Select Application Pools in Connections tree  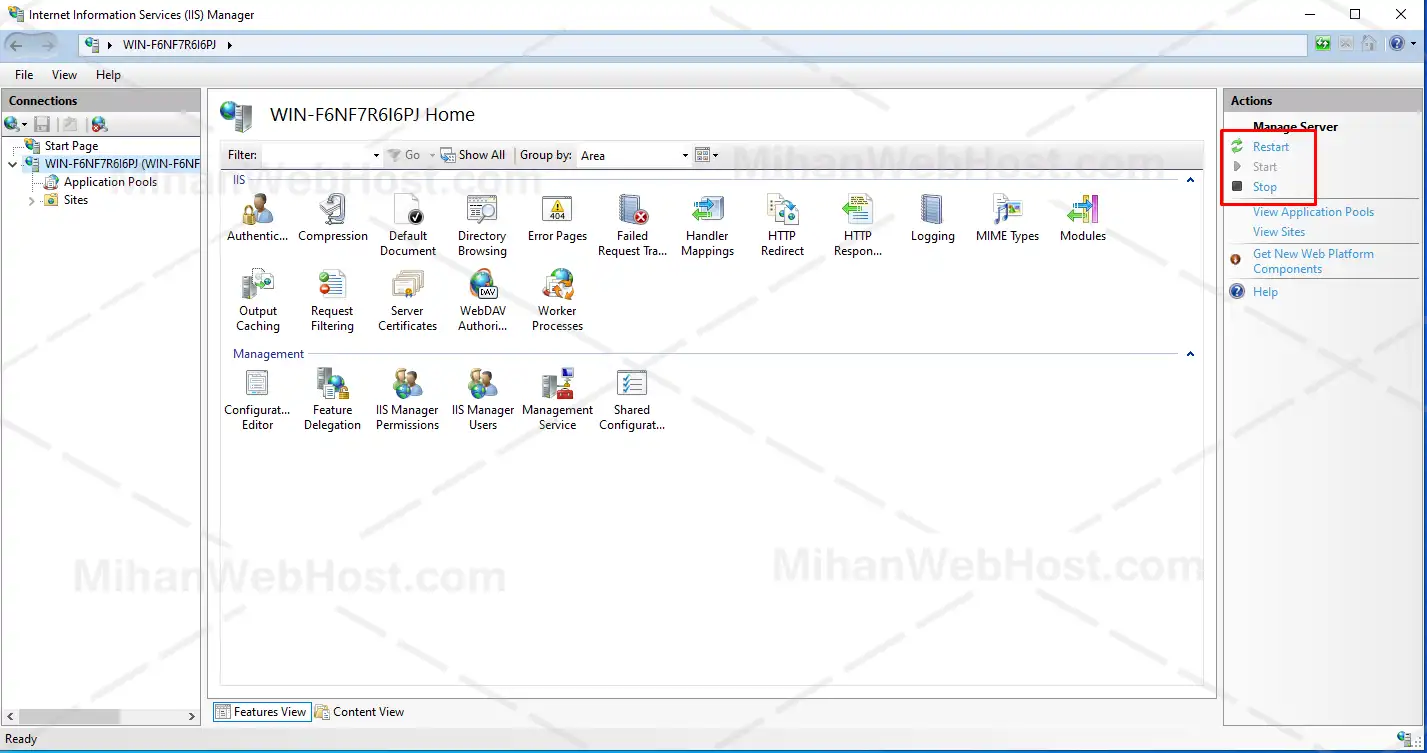point(110,182)
